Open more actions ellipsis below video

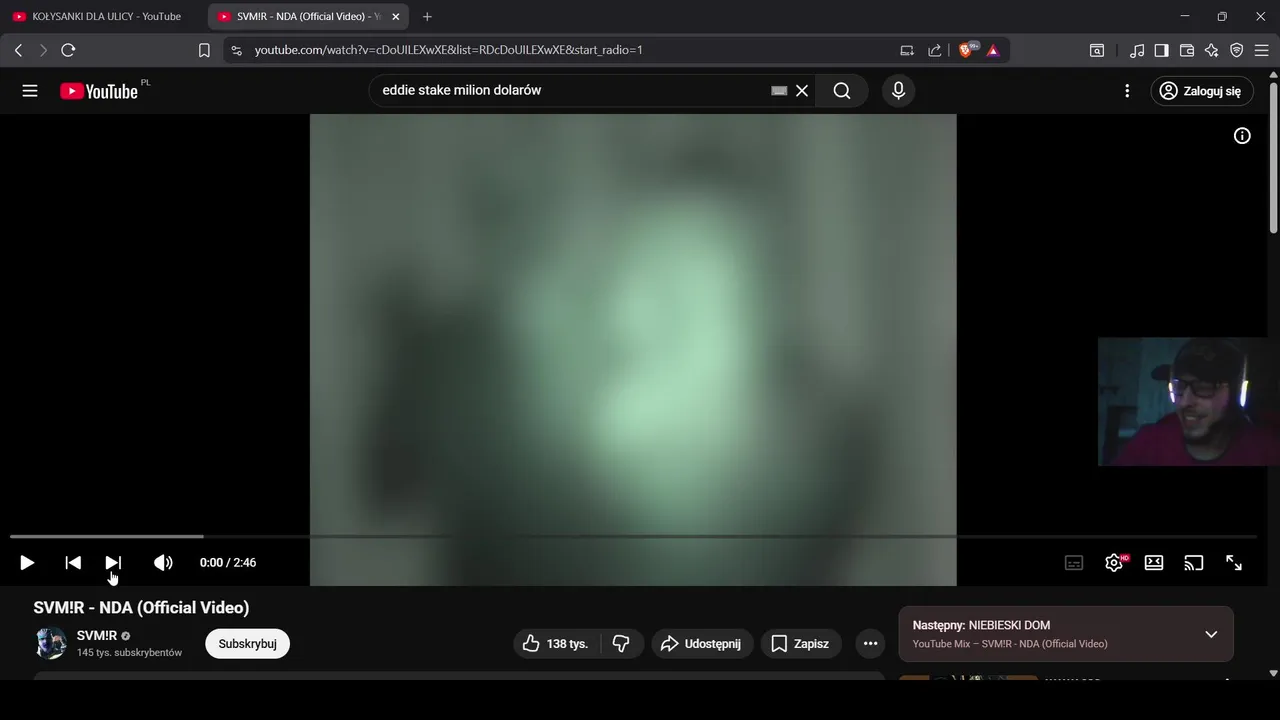pos(870,644)
